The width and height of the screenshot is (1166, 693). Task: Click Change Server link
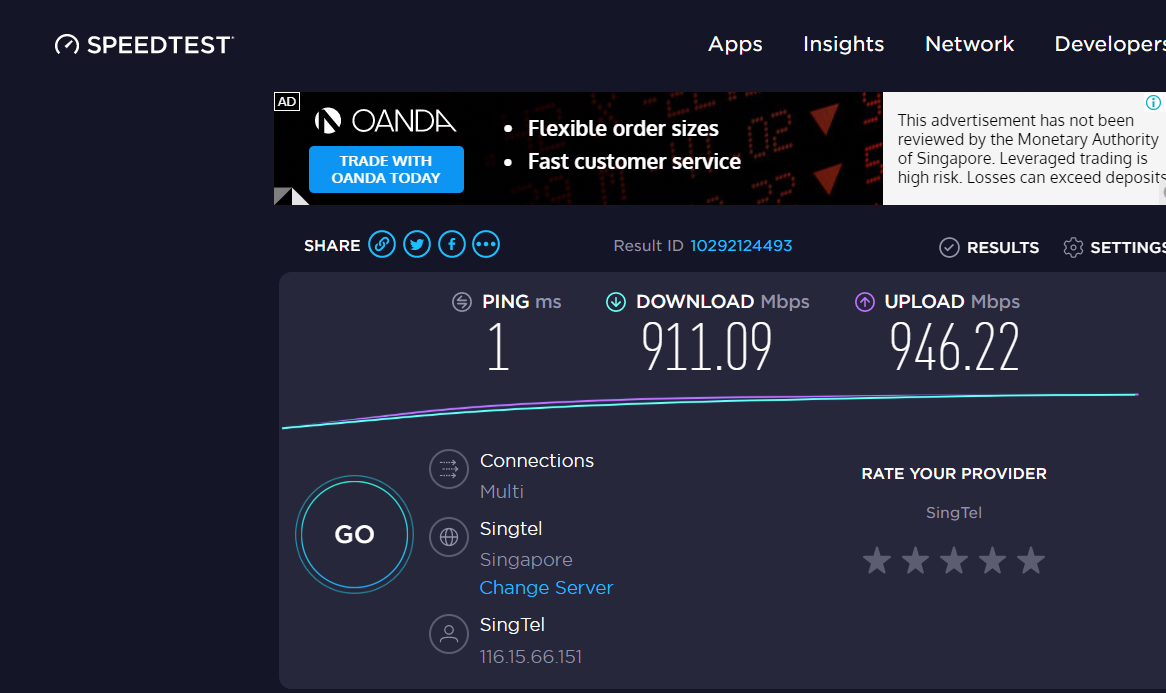tap(546, 587)
